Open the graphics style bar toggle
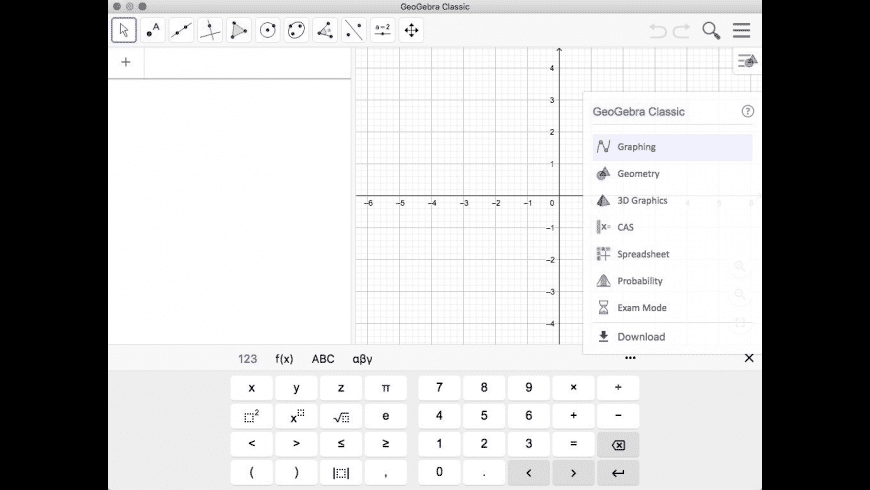The image size is (870, 490). 747,61
